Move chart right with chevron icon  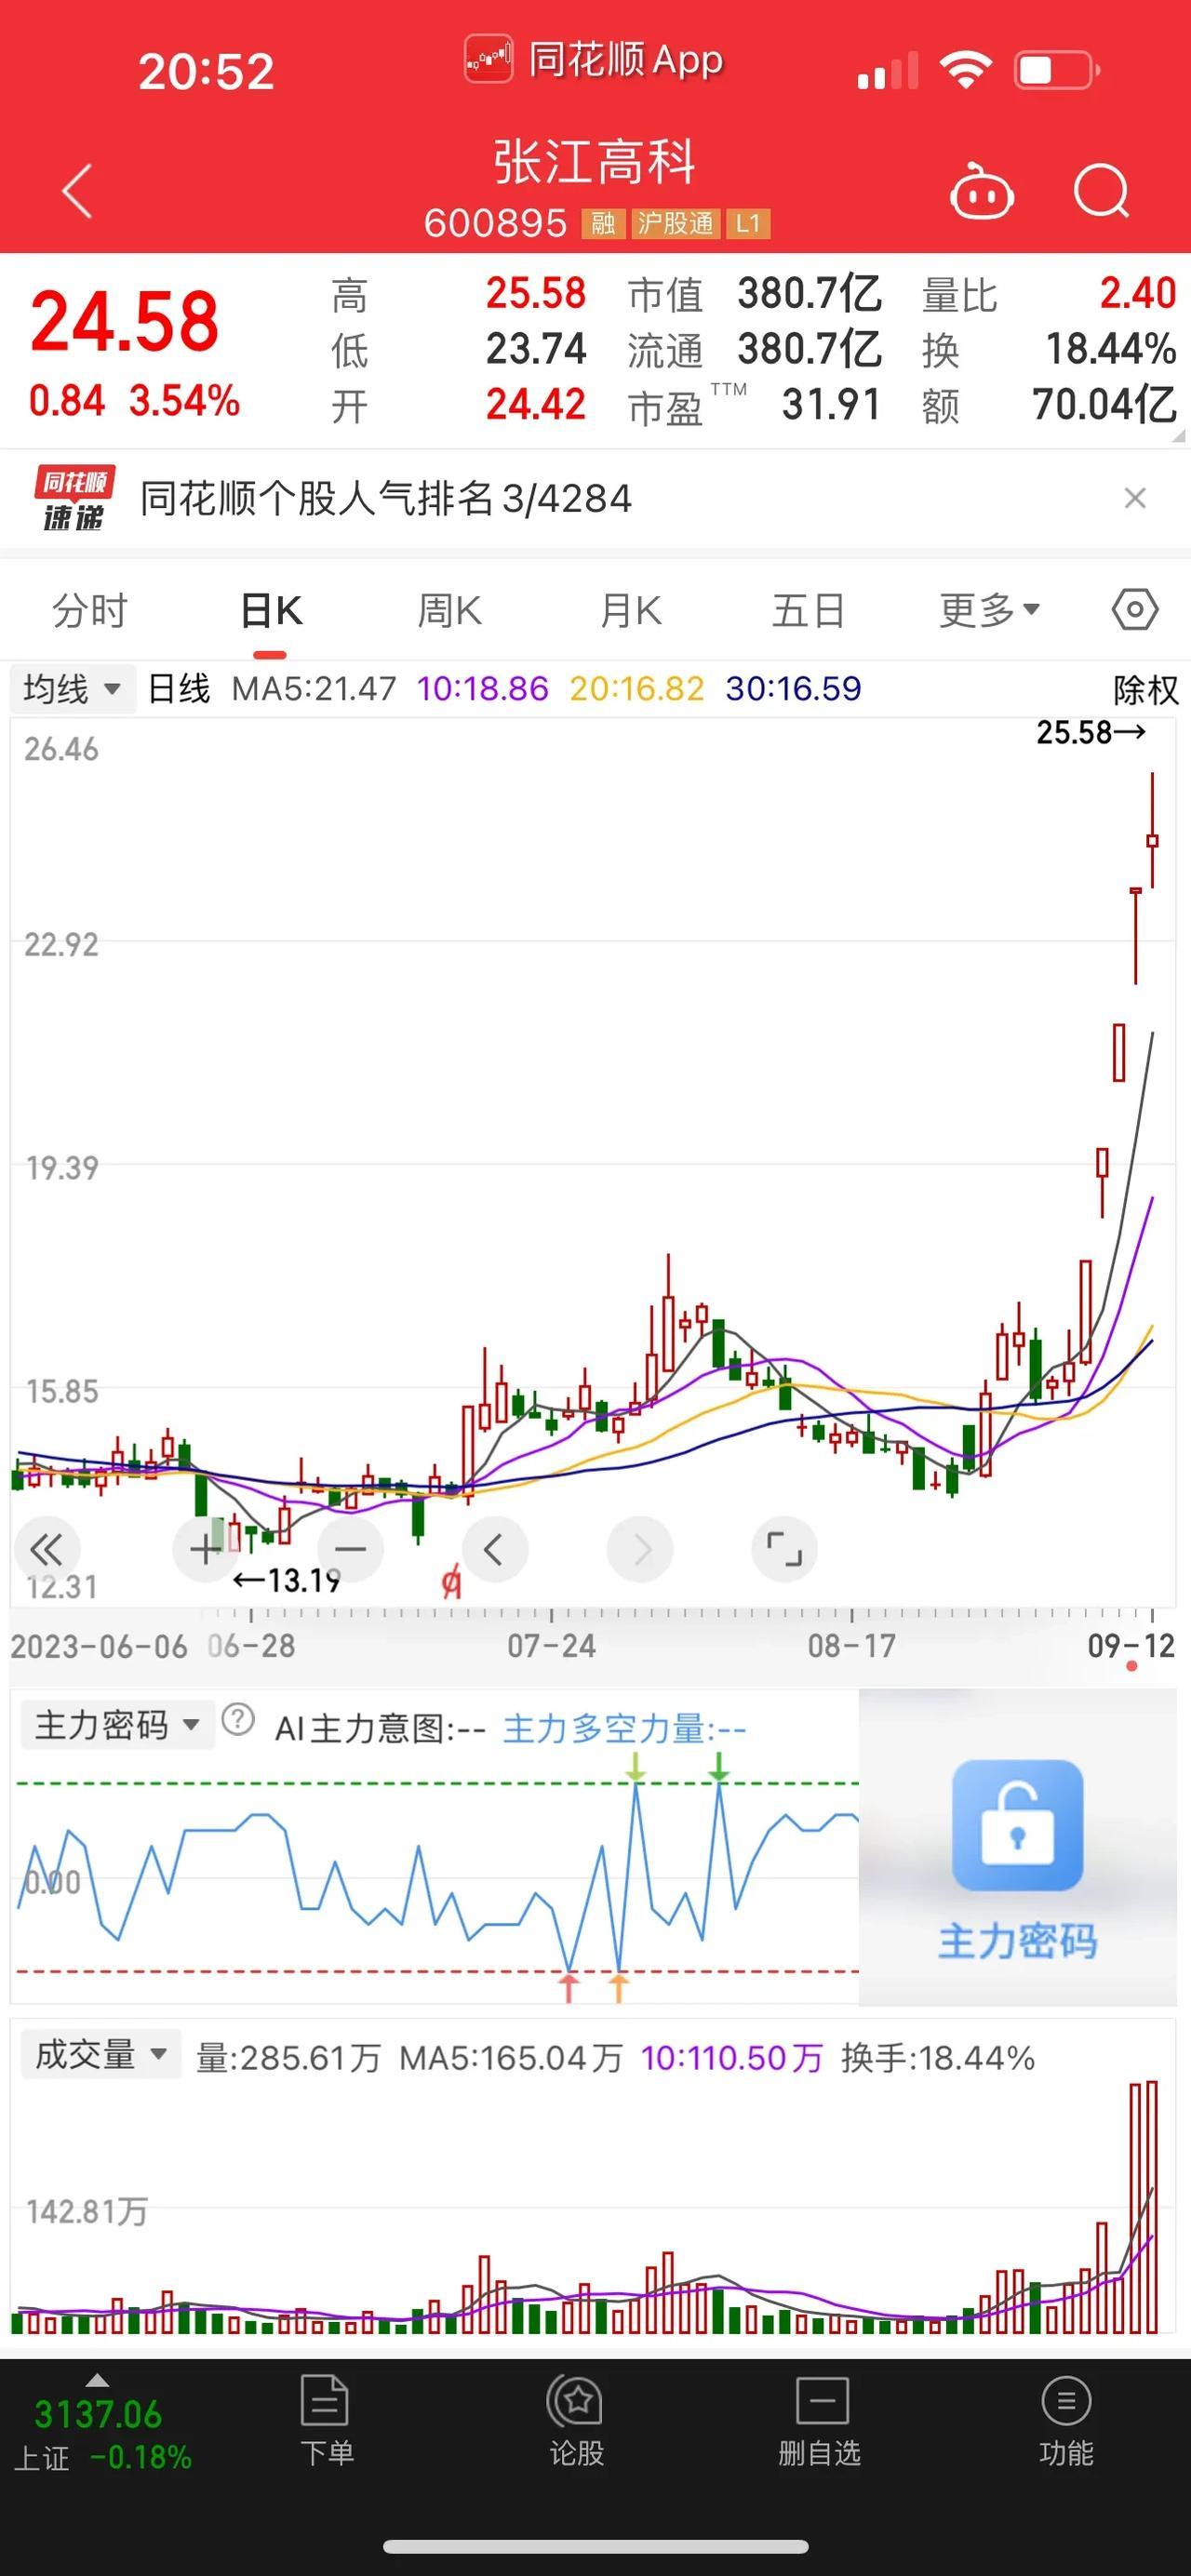(x=640, y=1549)
